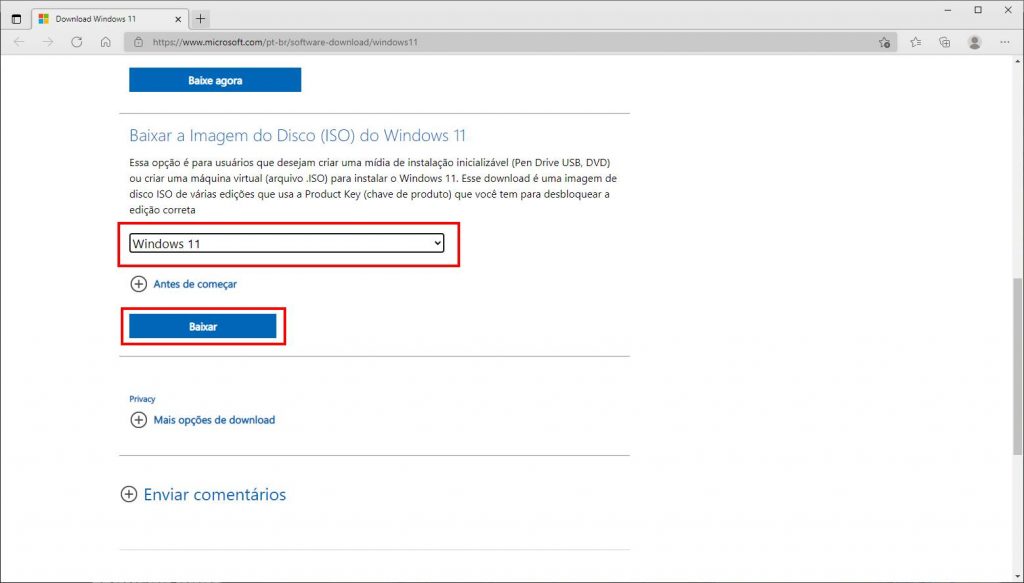Click the Privacy link
The width and height of the screenshot is (1024, 583).
coord(142,399)
